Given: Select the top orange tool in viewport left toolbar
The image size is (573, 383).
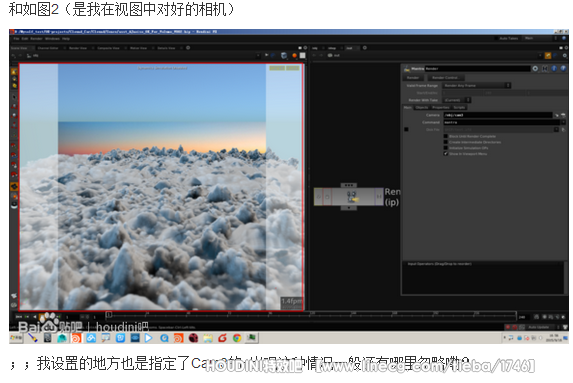Looking at the screenshot, I should (14, 71).
